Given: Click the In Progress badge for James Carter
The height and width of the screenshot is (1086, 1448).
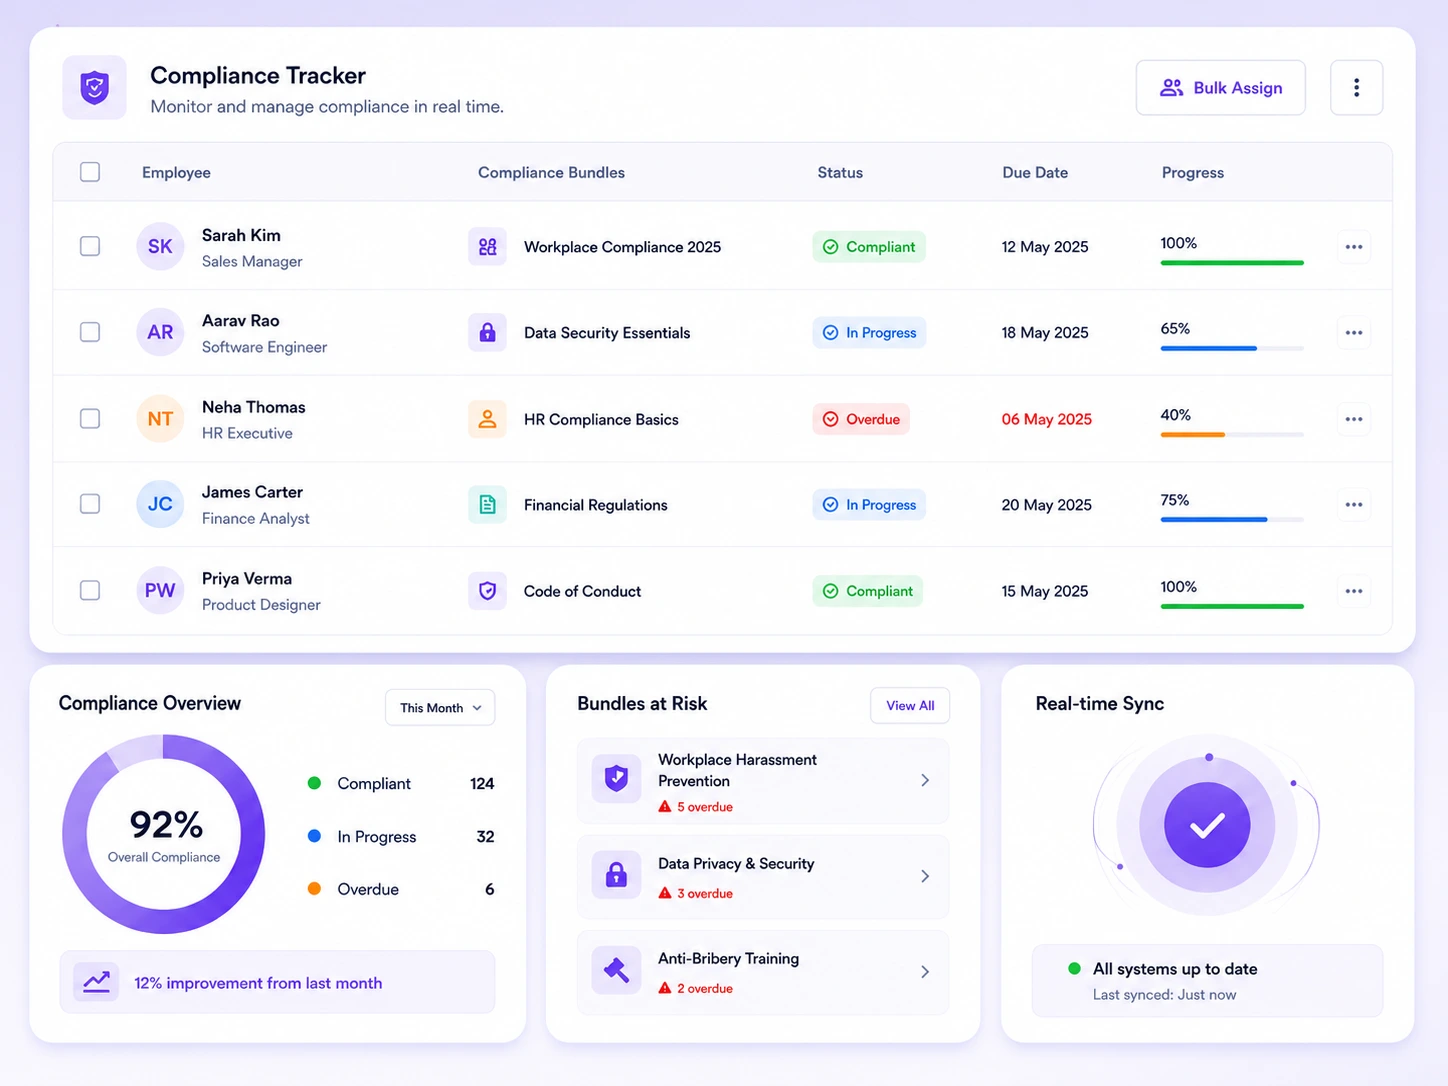Looking at the screenshot, I should pyautogui.click(x=869, y=505).
